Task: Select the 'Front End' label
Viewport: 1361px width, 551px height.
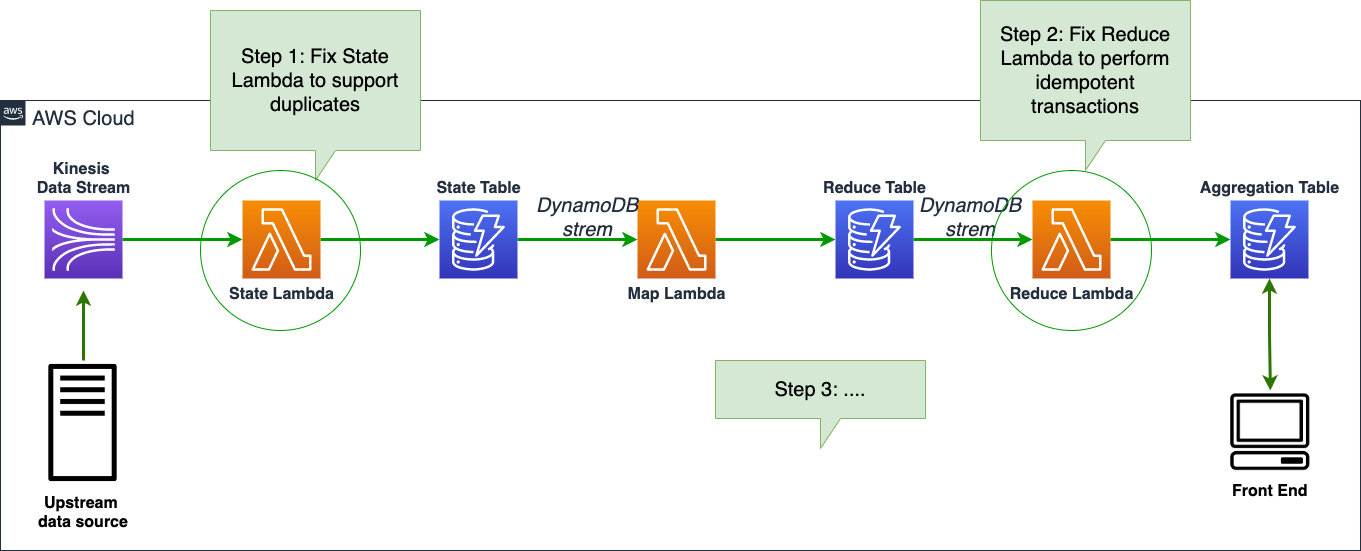Action: coord(1270,490)
